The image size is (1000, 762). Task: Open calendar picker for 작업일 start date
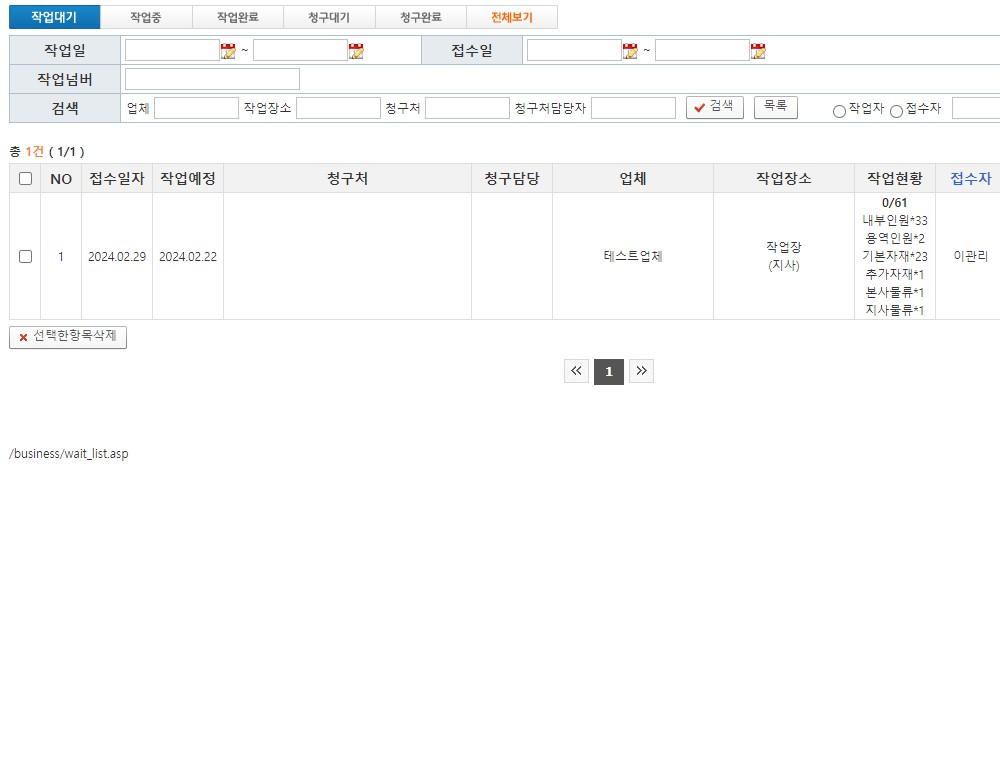click(x=228, y=51)
